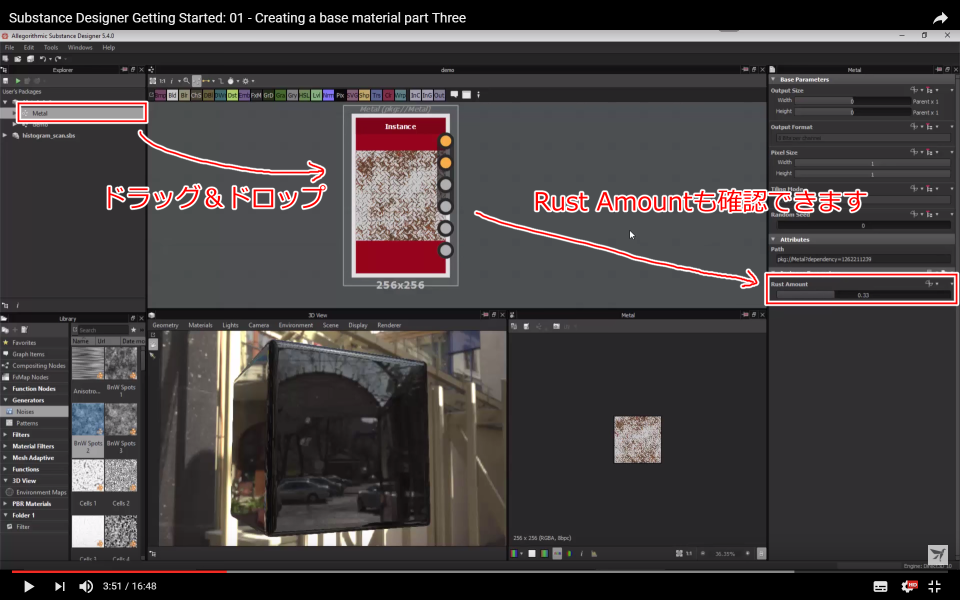Click the YouTube share arrow
This screenshot has width=960, height=600.
940,18
